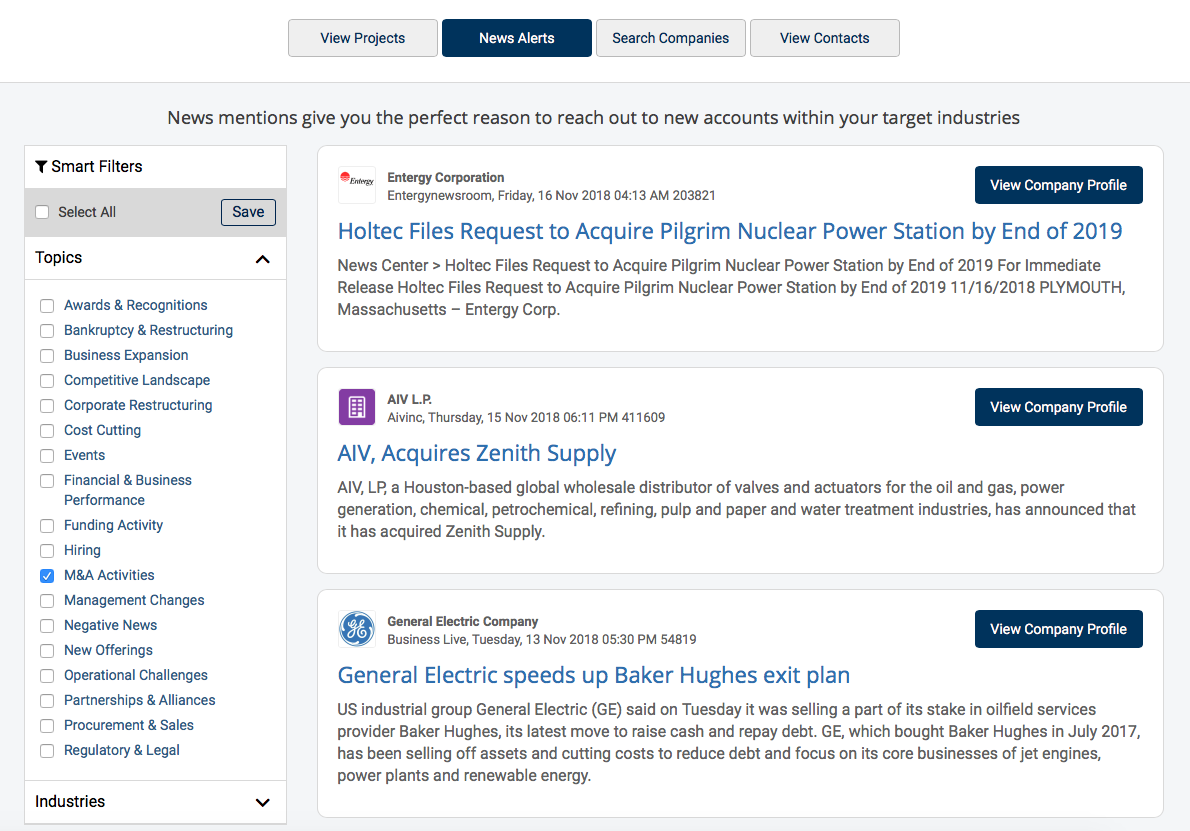Image resolution: width=1190 pixels, height=831 pixels.
Task: Enable the Funding Activity checkbox
Action: (47, 526)
